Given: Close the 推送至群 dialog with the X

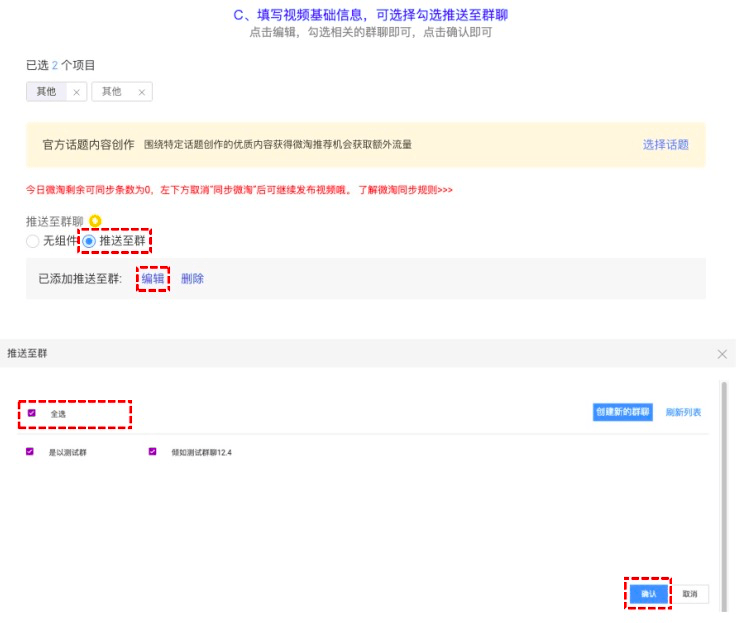Looking at the screenshot, I should point(722,354).
